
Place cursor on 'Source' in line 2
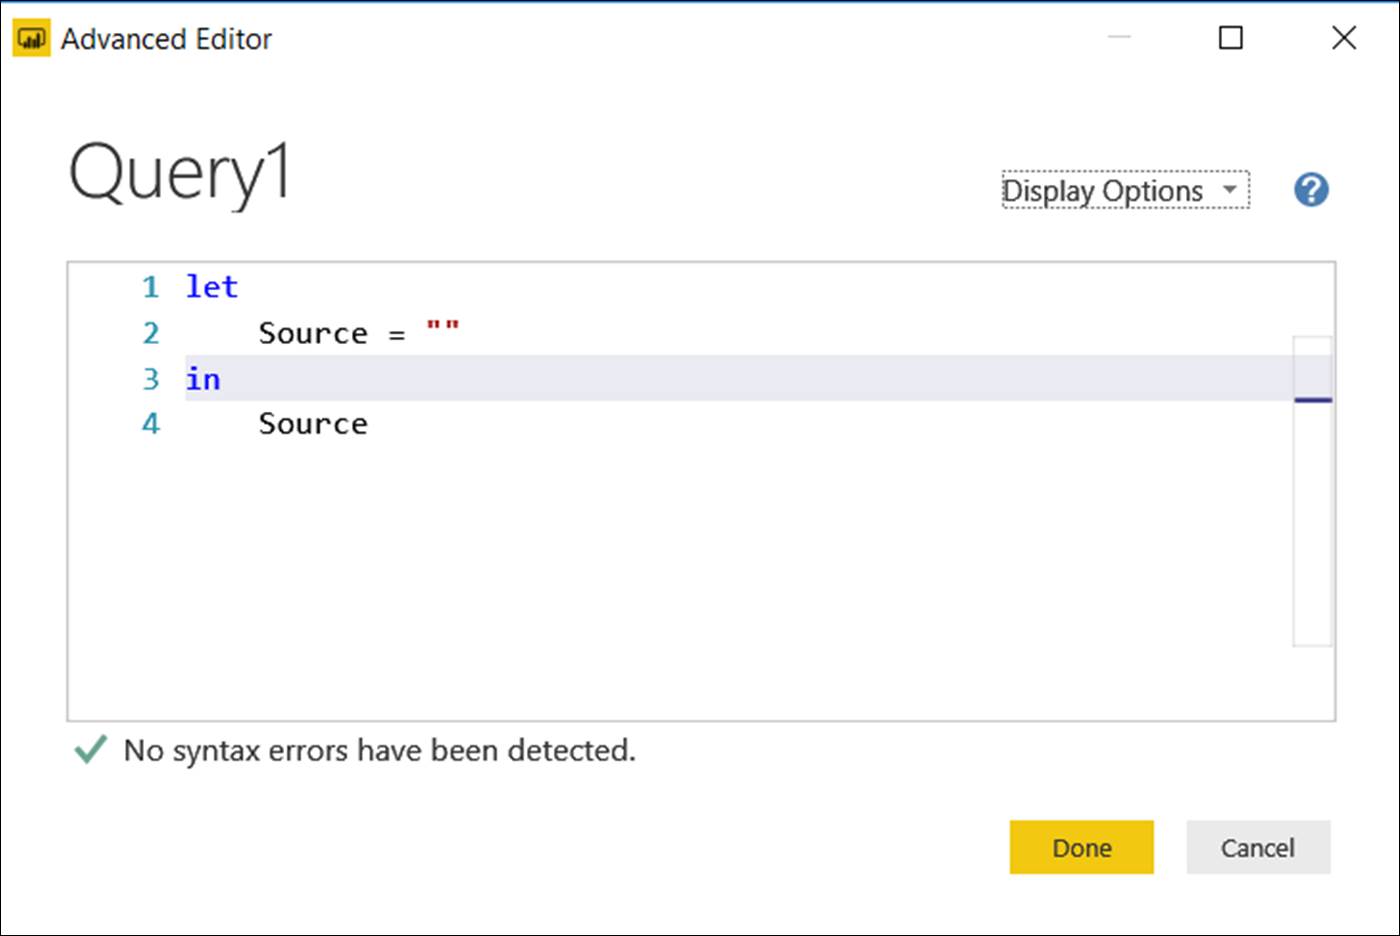click(x=312, y=333)
